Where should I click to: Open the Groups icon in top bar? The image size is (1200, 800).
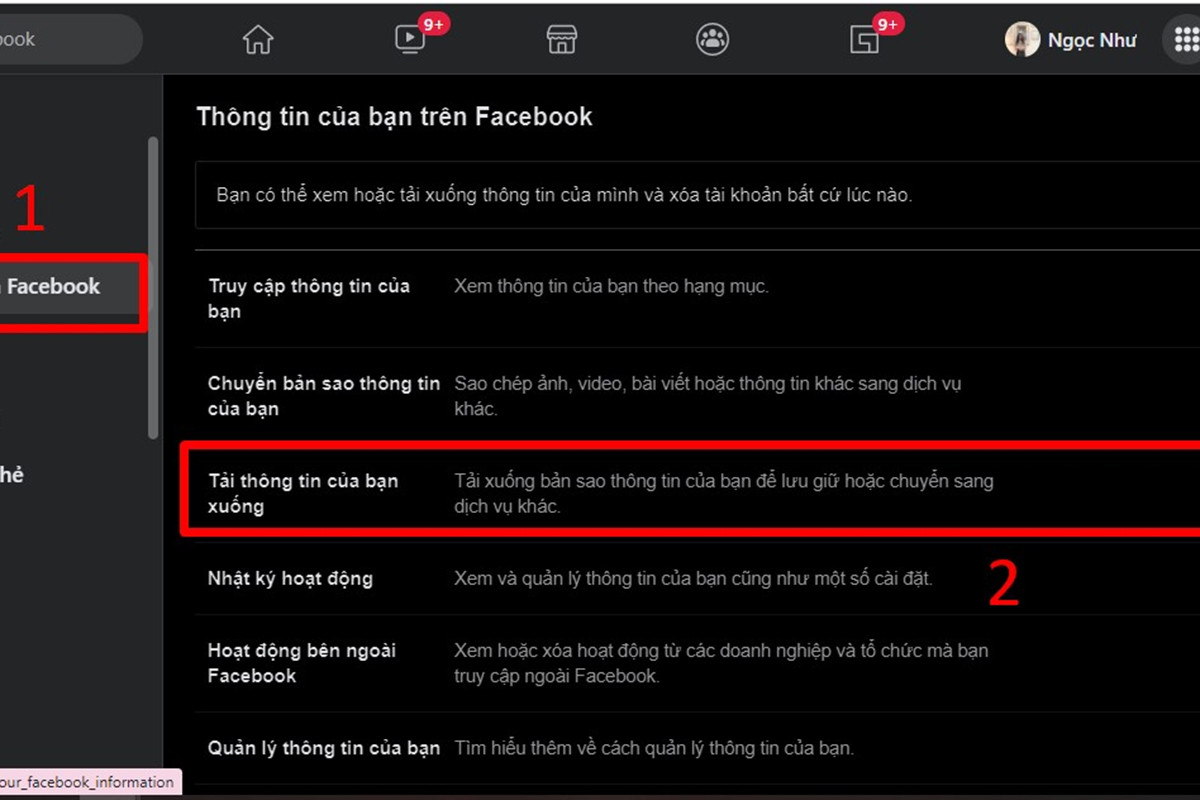712,39
